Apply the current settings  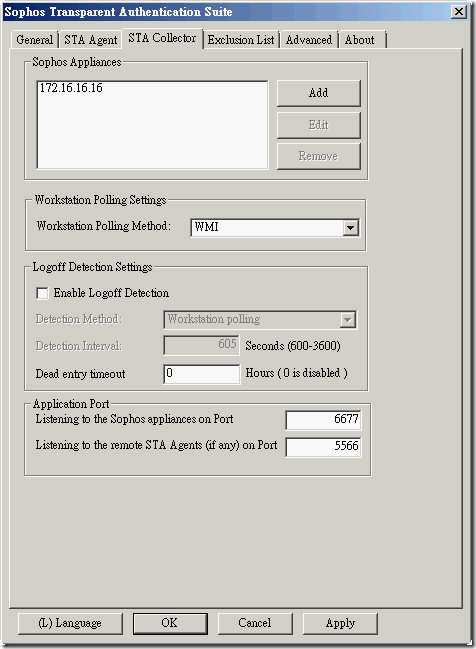tap(340, 623)
